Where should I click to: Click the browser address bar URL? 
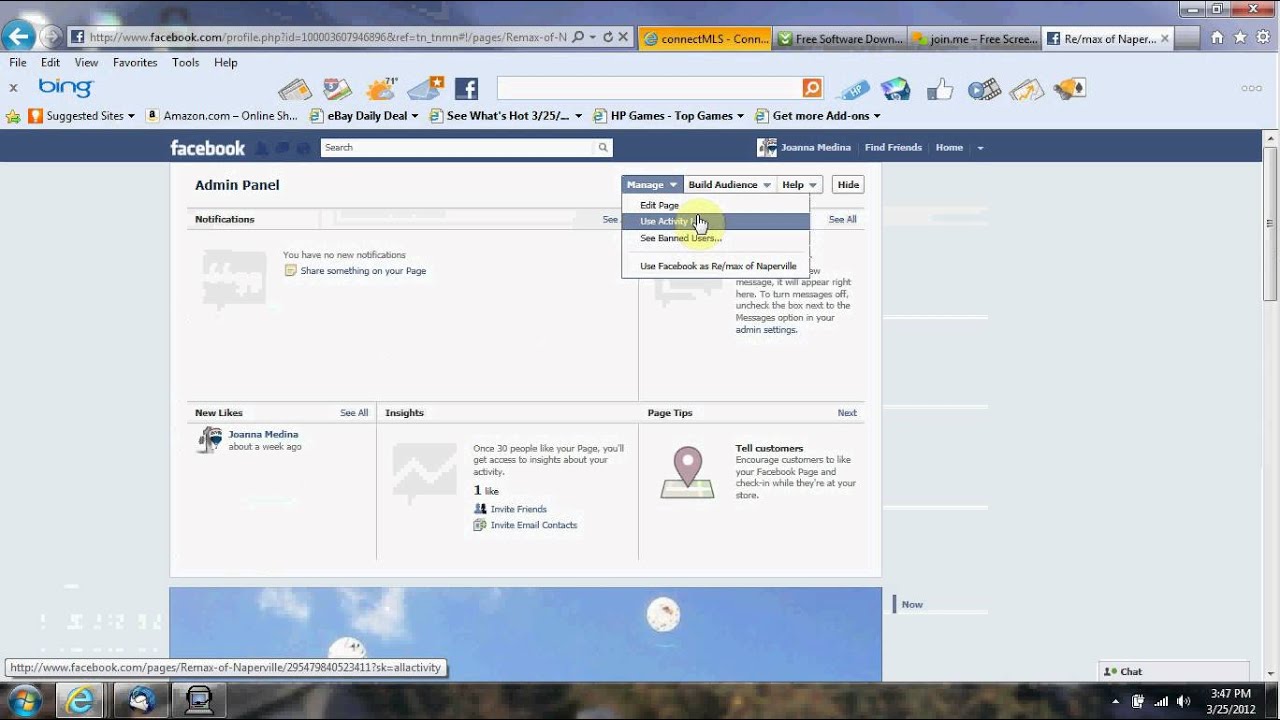[x=328, y=37]
